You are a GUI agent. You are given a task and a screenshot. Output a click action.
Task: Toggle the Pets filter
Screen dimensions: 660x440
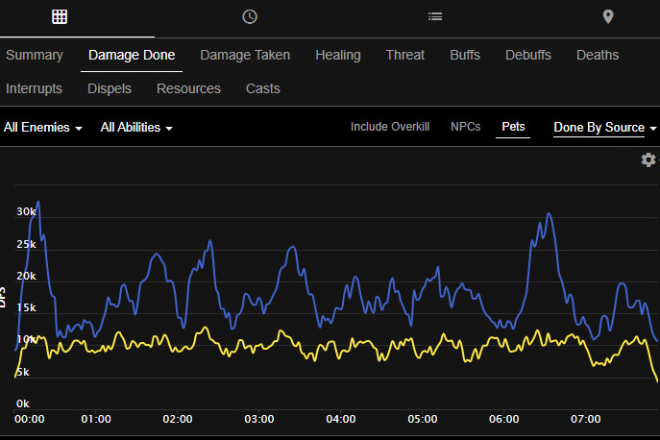[513, 127]
